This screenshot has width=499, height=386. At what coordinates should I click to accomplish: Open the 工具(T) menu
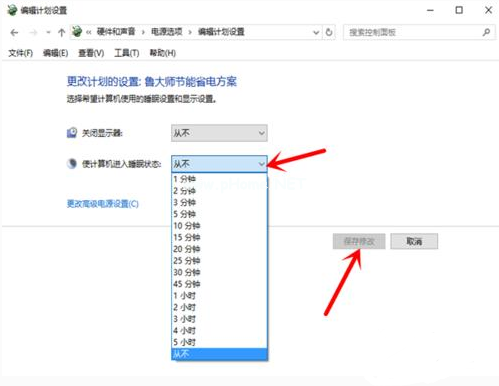pyautogui.click(x=127, y=53)
